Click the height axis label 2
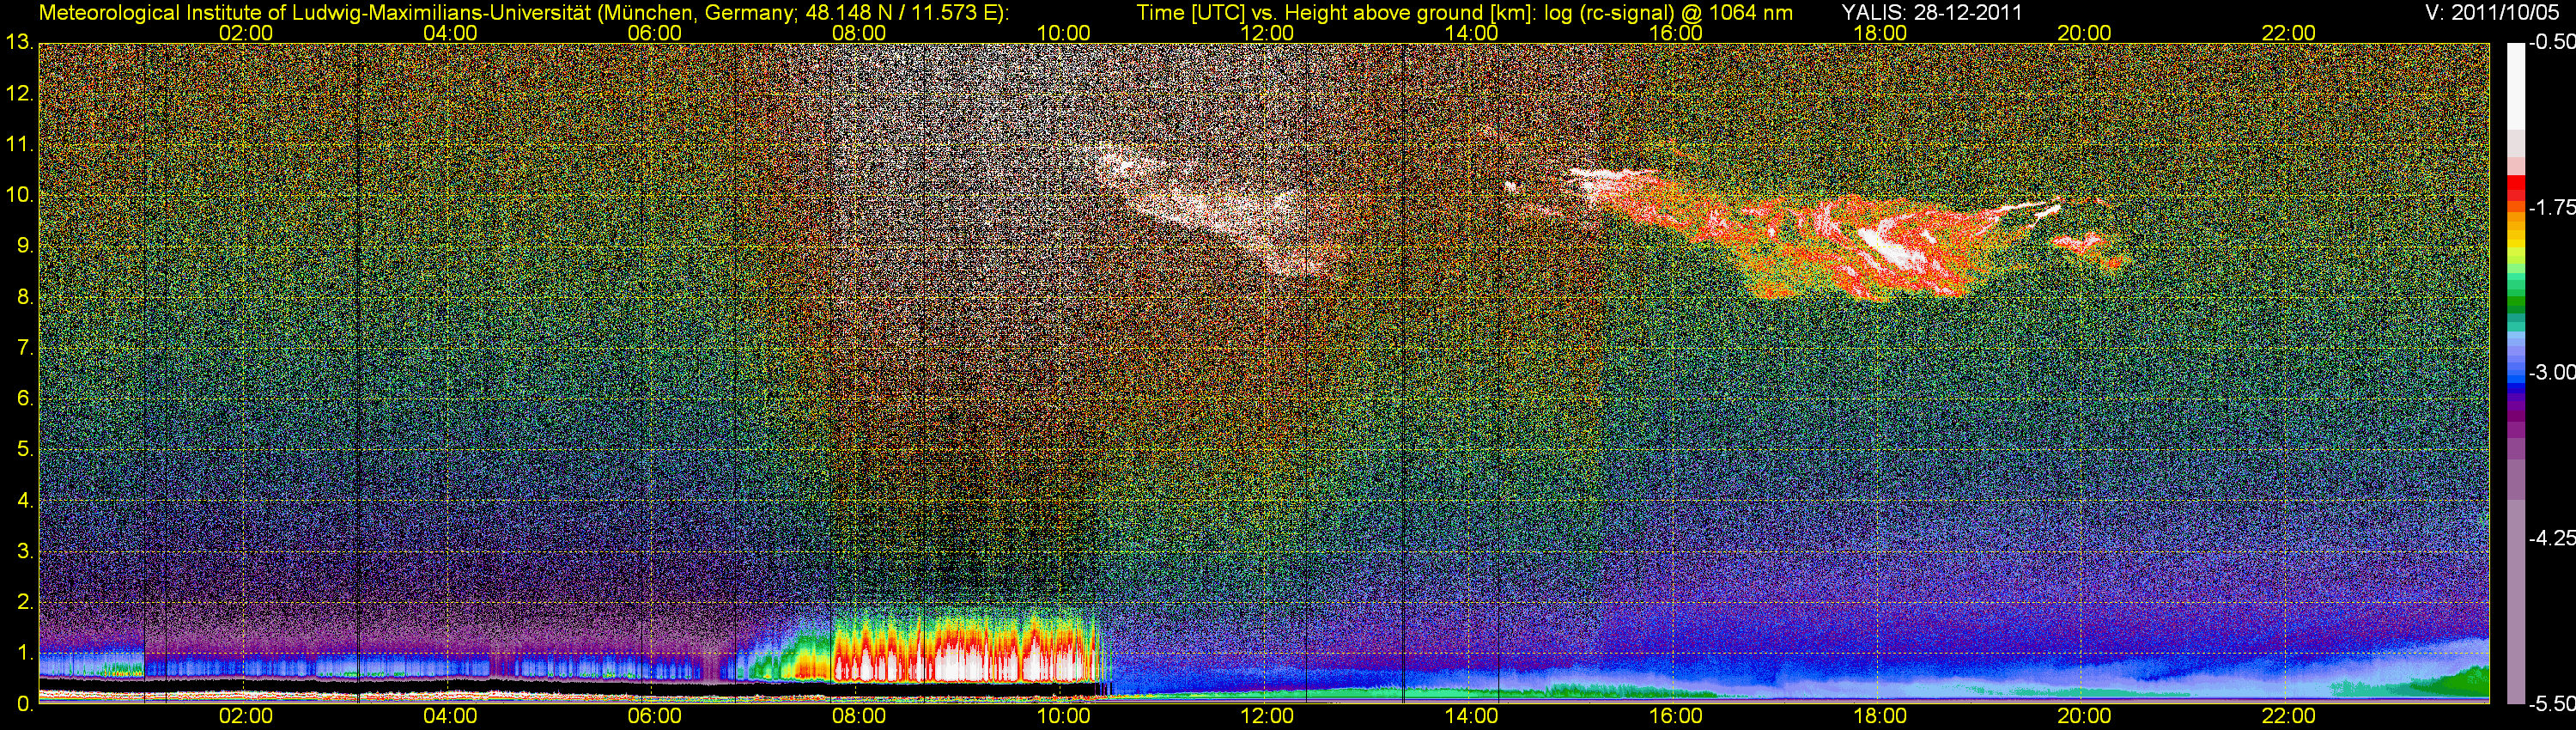This screenshot has height=730, width=2576. click(x=25, y=602)
